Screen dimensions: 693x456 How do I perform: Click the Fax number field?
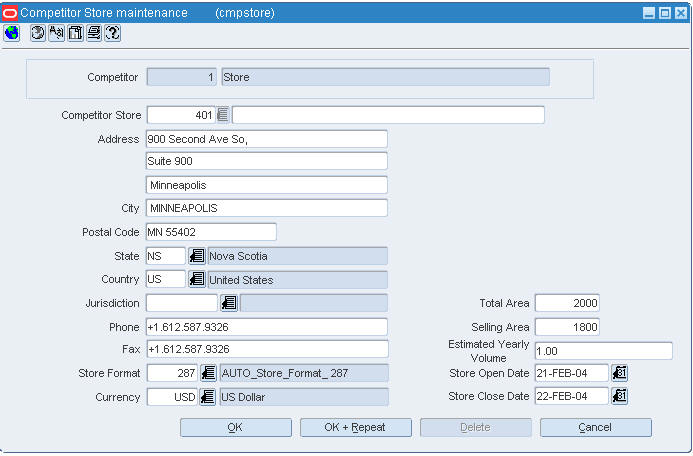(x=267, y=349)
